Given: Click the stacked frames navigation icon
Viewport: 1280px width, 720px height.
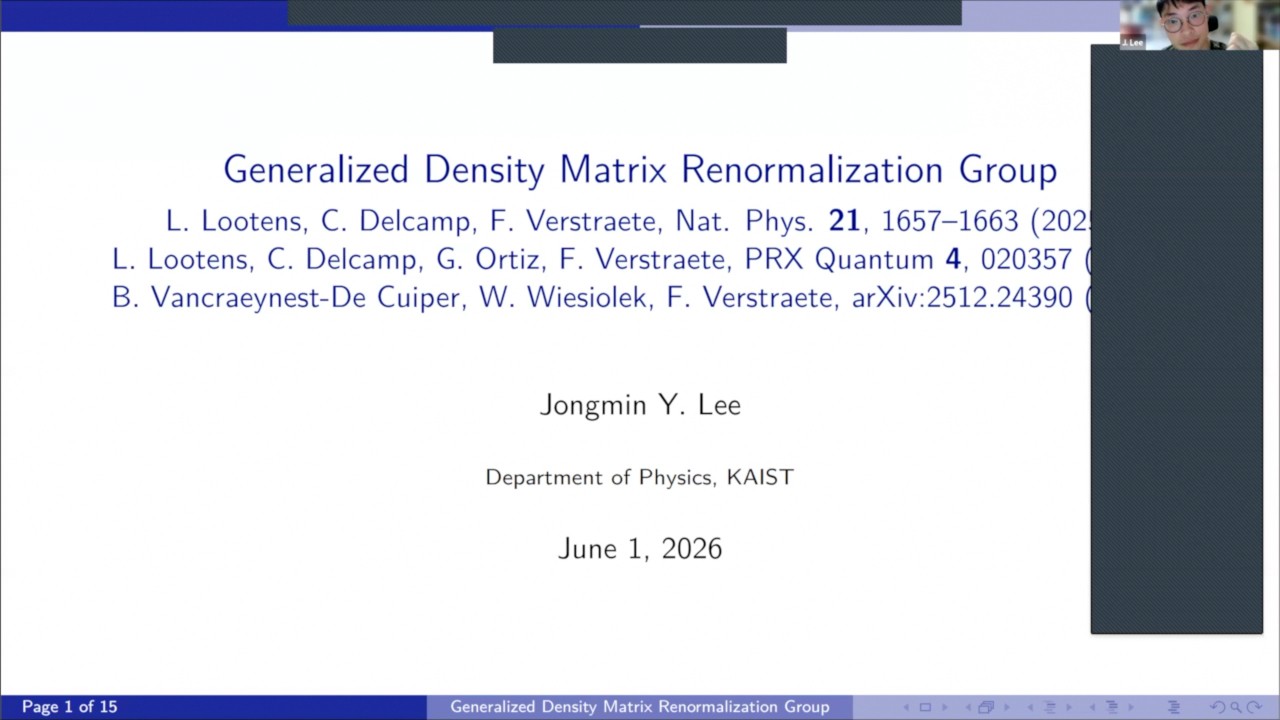Looking at the screenshot, I should coord(986,707).
